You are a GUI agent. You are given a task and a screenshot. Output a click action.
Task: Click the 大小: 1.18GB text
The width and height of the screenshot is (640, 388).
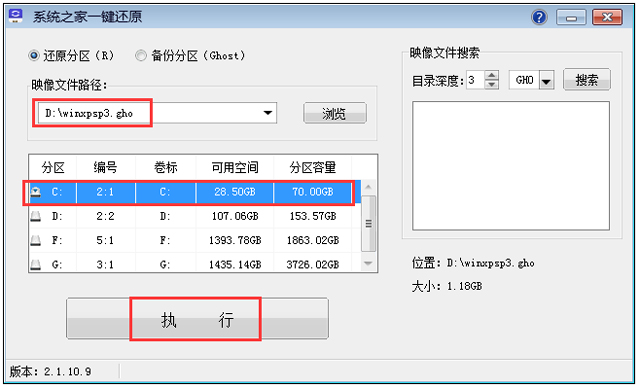pyautogui.click(x=447, y=286)
